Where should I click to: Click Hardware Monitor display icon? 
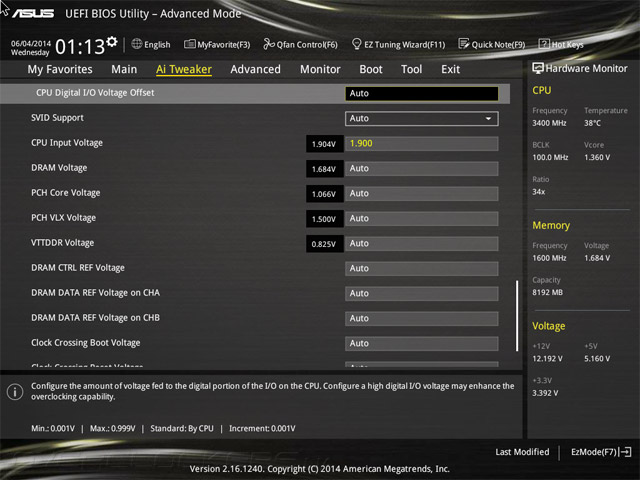[x=538, y=68]
